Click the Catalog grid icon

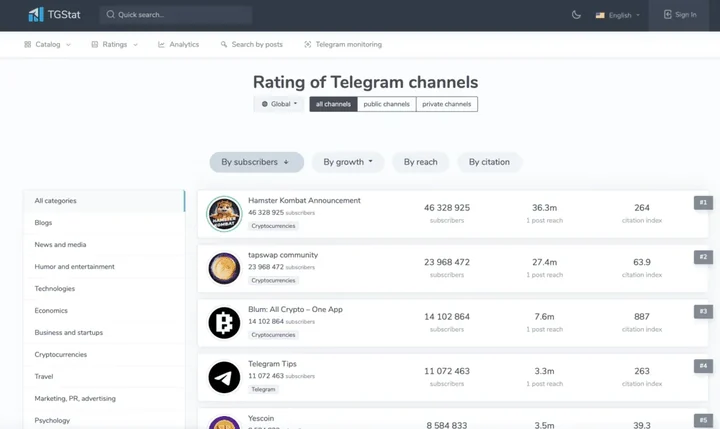[28, 45]
